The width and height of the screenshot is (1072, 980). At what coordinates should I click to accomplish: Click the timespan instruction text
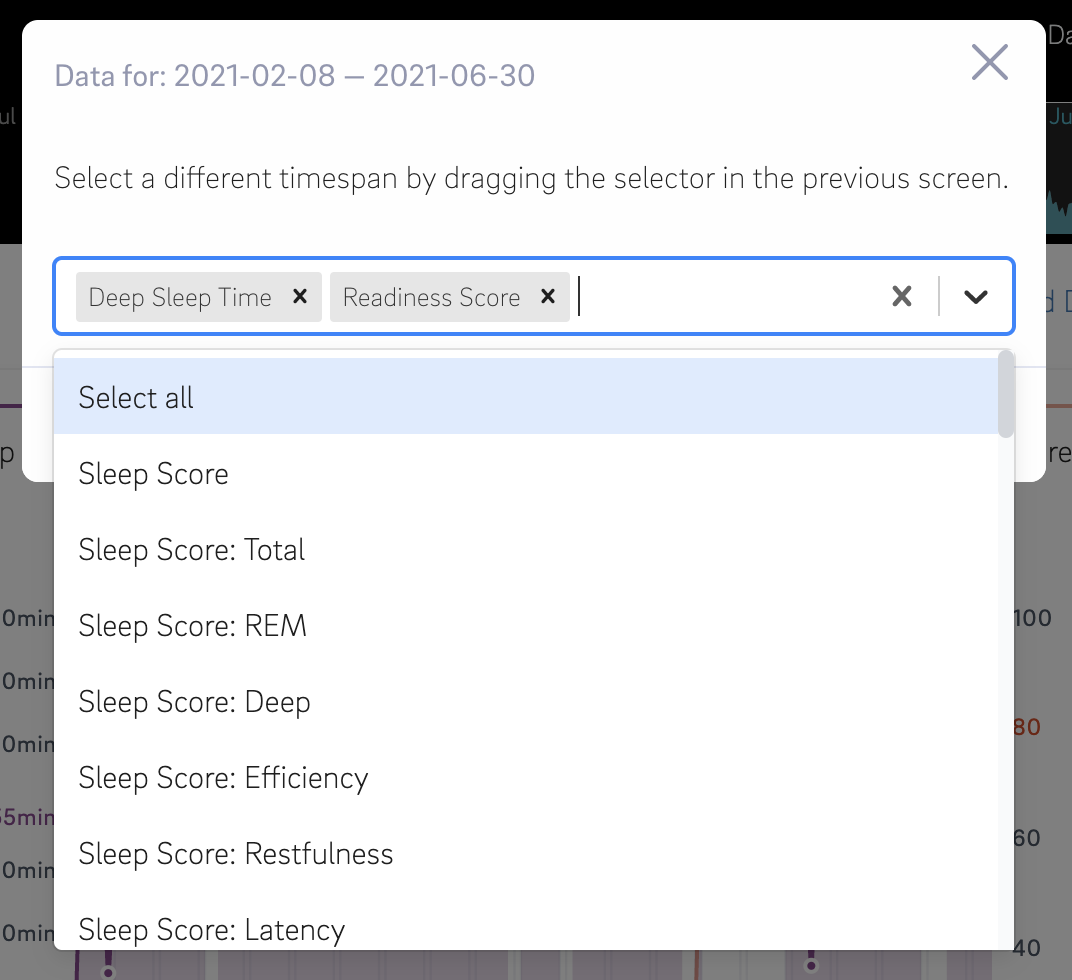point(531,179)
